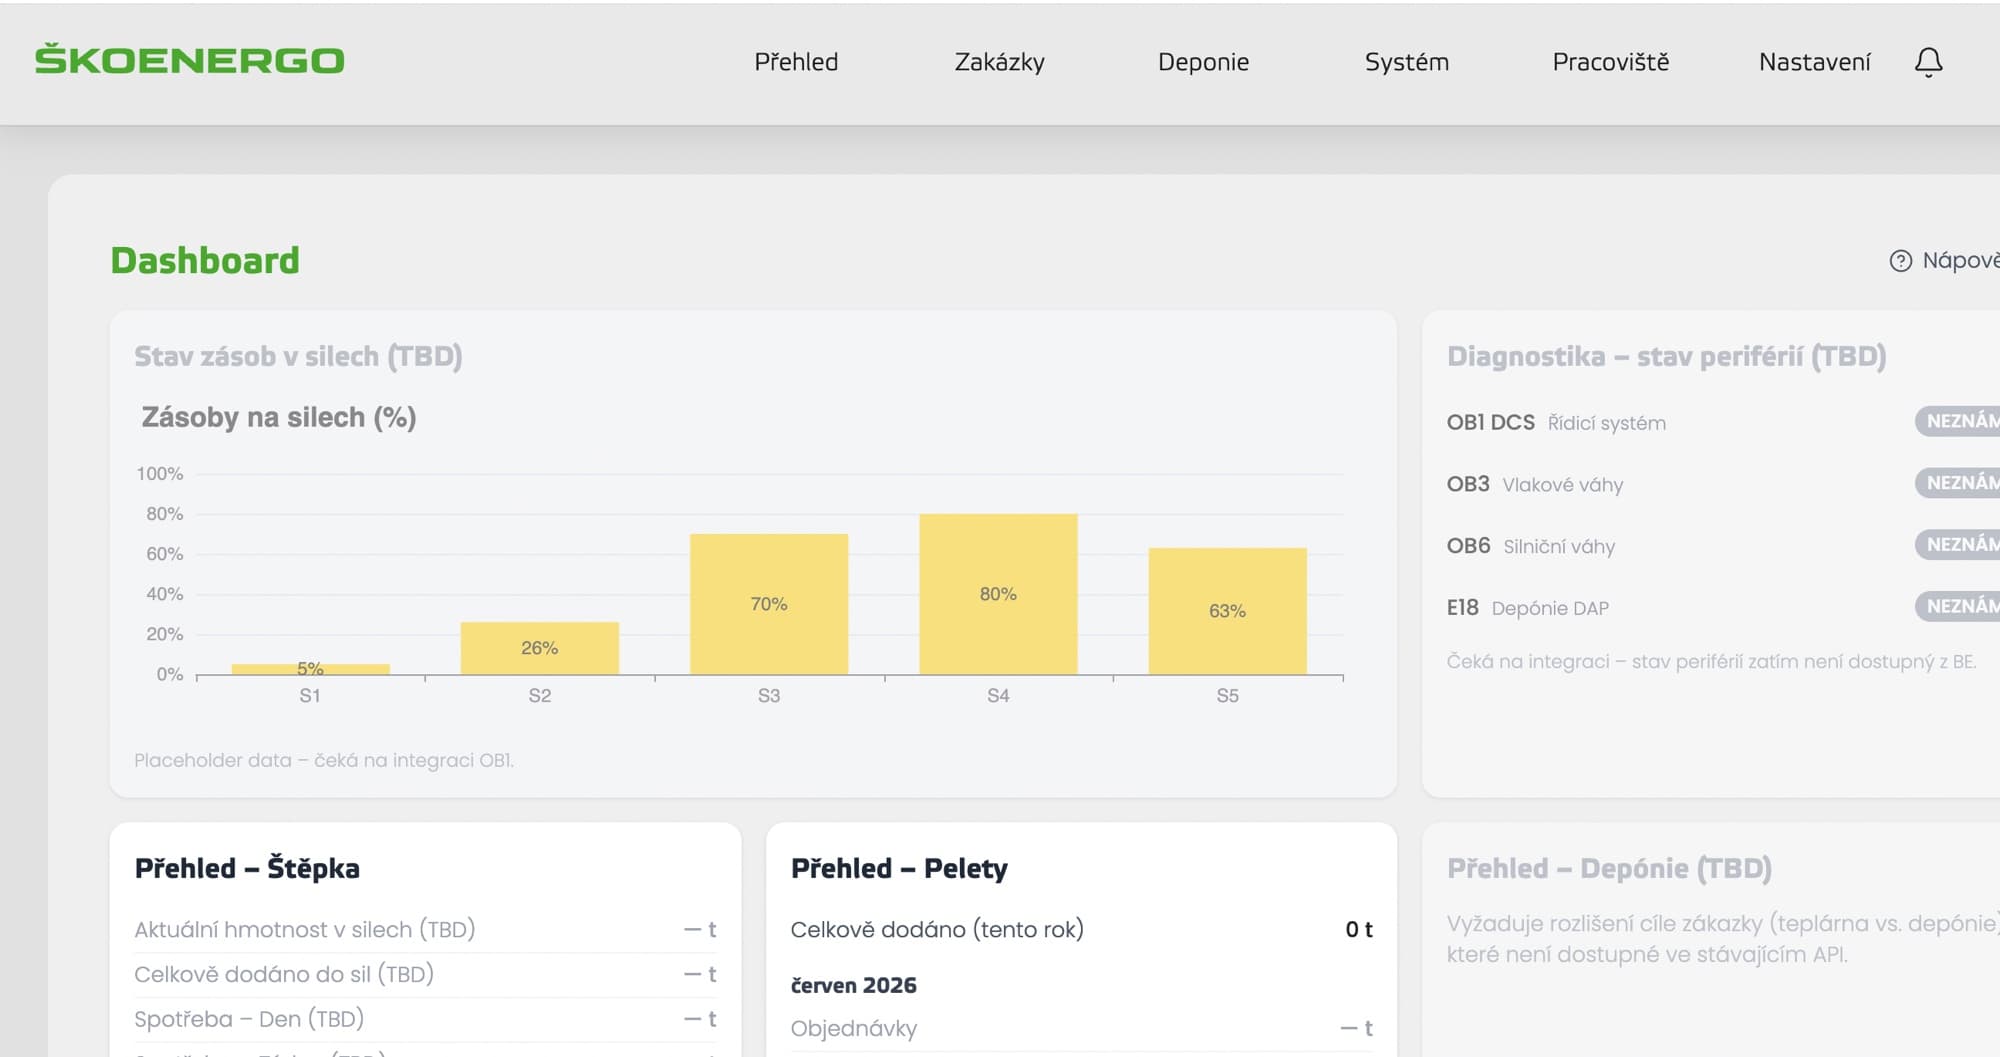Click the 'Čeká na integraci' peripherals note
The height and width of the screenshot is (1057, 2000).
[x=1711, y=661]
